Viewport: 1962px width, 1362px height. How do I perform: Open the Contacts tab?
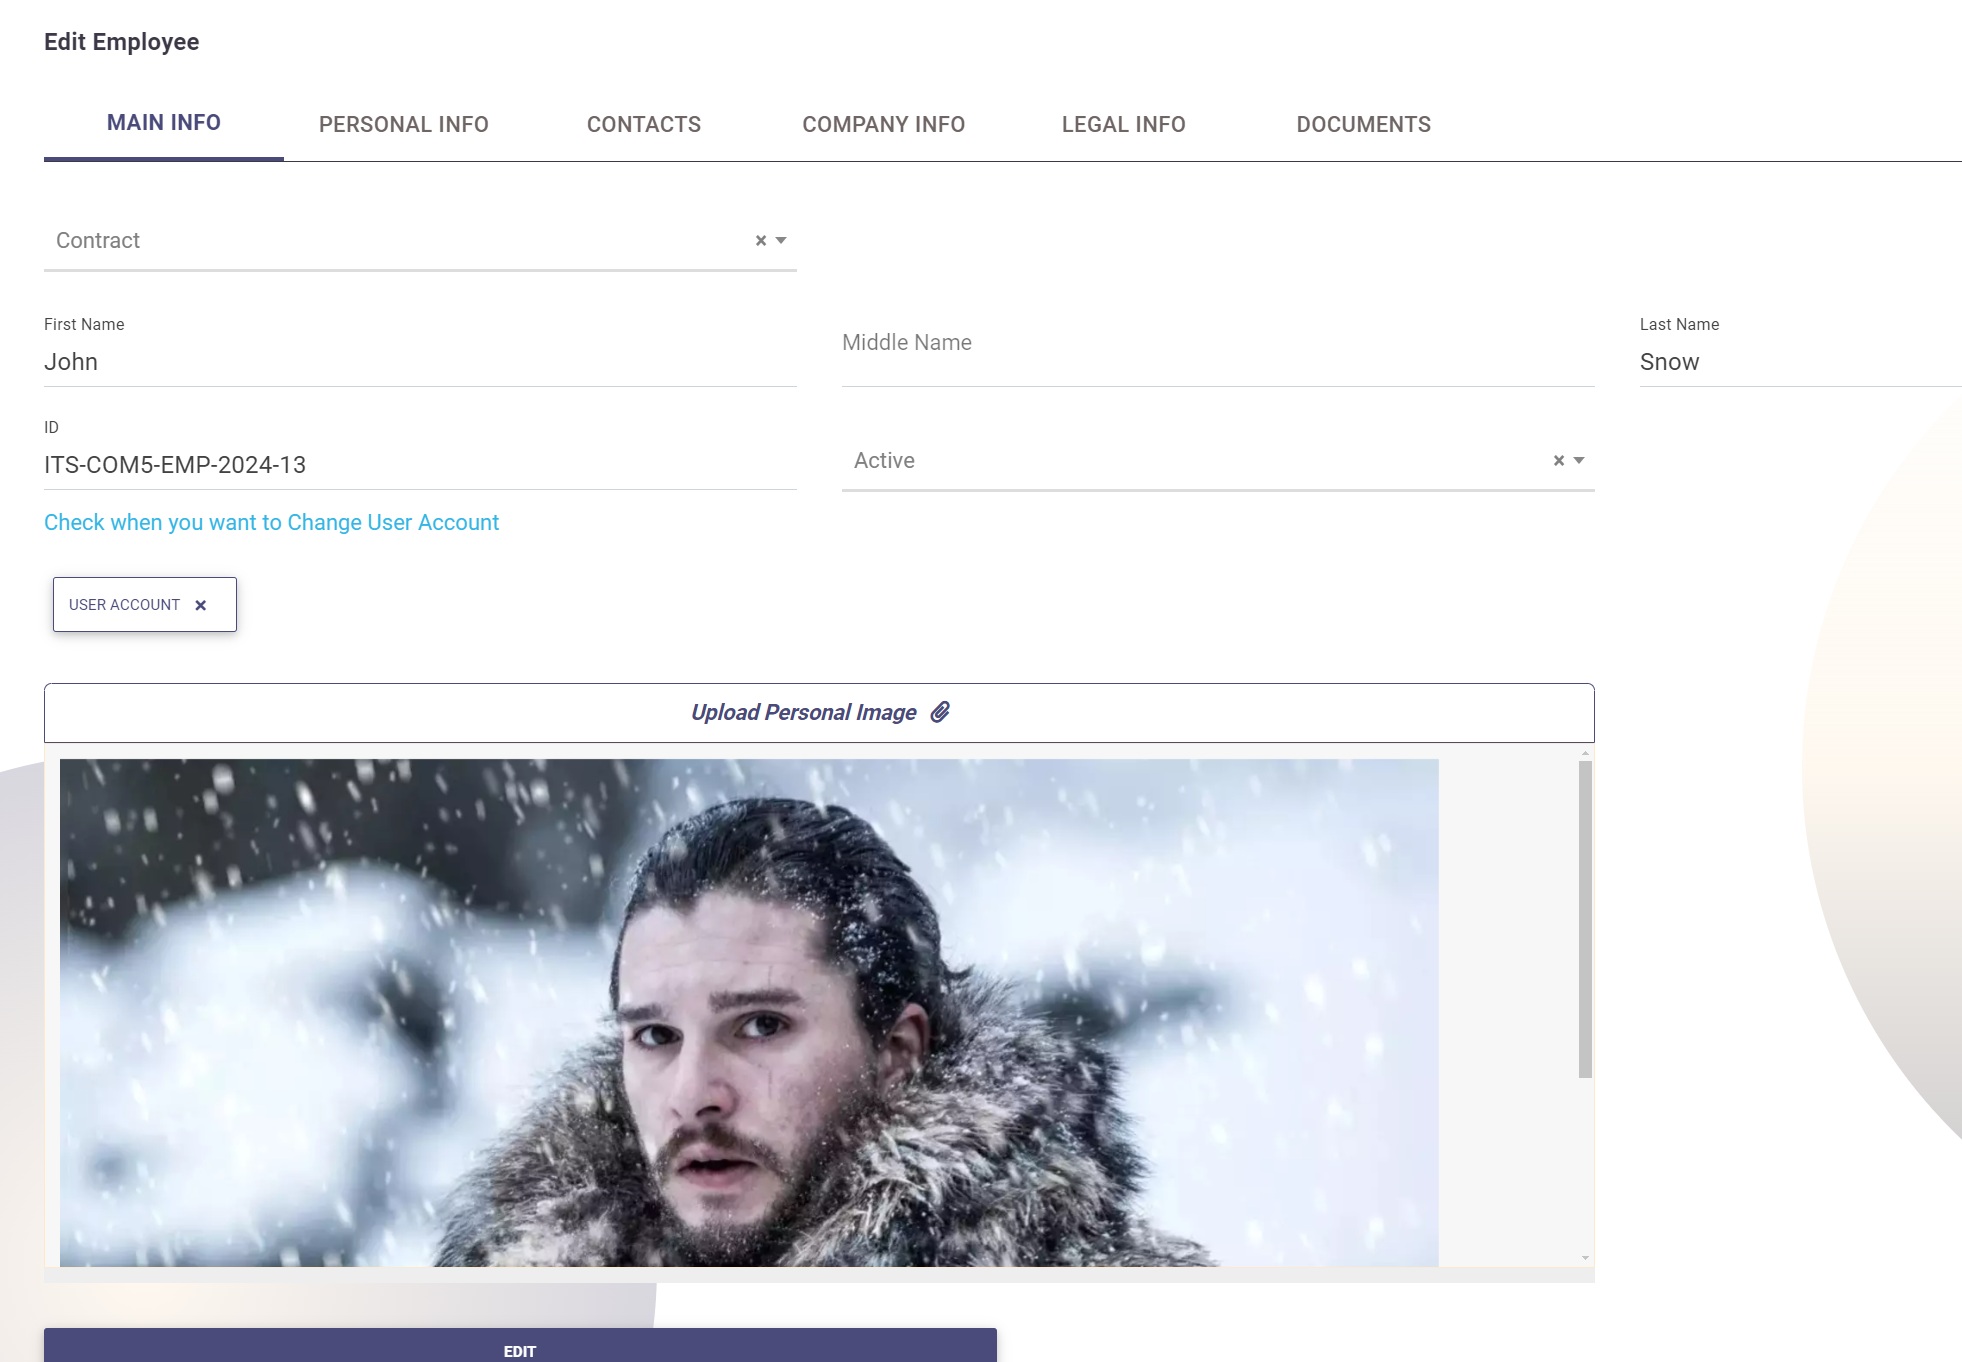[x=644, y=124]
